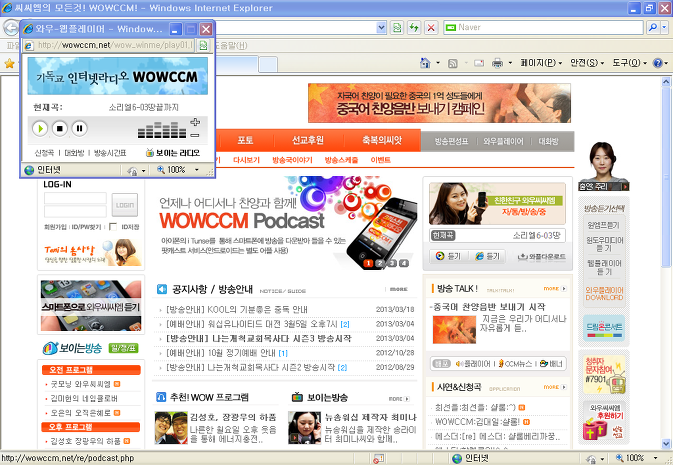
Task: Raise the player volume with the plus button
Action: (195, 122)
